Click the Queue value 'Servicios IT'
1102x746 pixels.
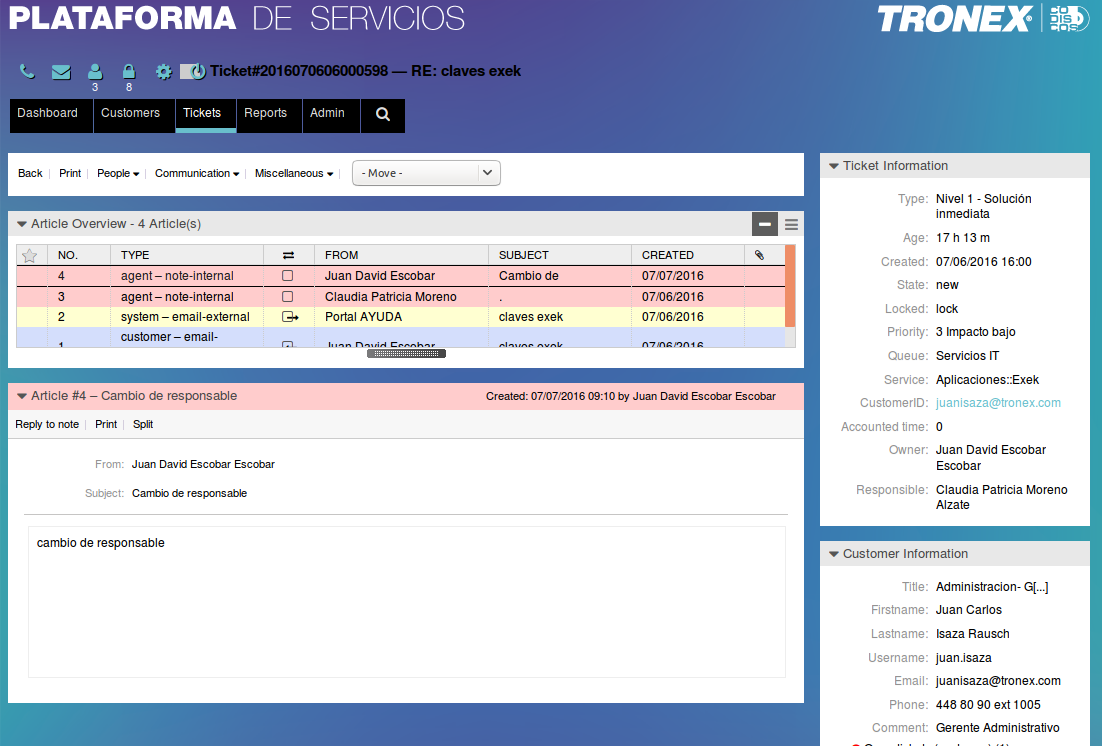click(967, 356)
